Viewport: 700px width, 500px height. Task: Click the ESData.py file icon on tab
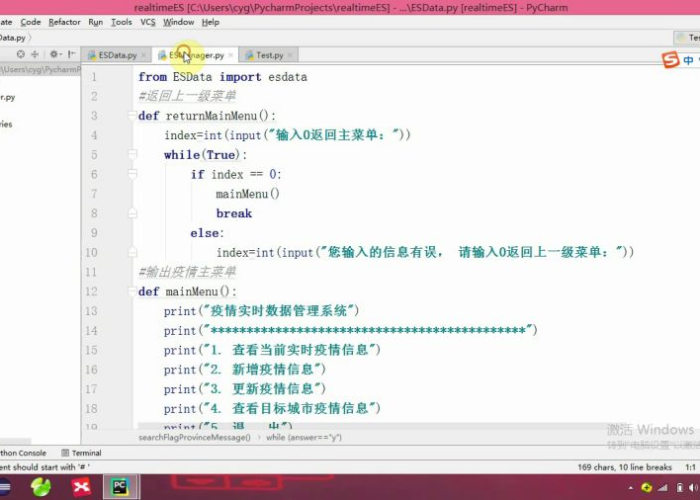92,55
